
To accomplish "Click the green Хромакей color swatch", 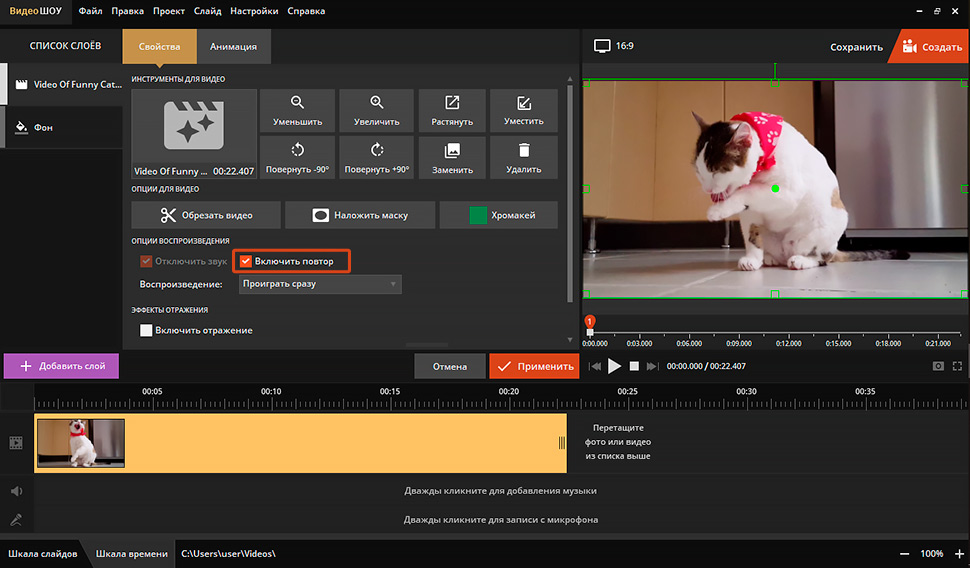I will pyautogui.click(x=478, y=215).
